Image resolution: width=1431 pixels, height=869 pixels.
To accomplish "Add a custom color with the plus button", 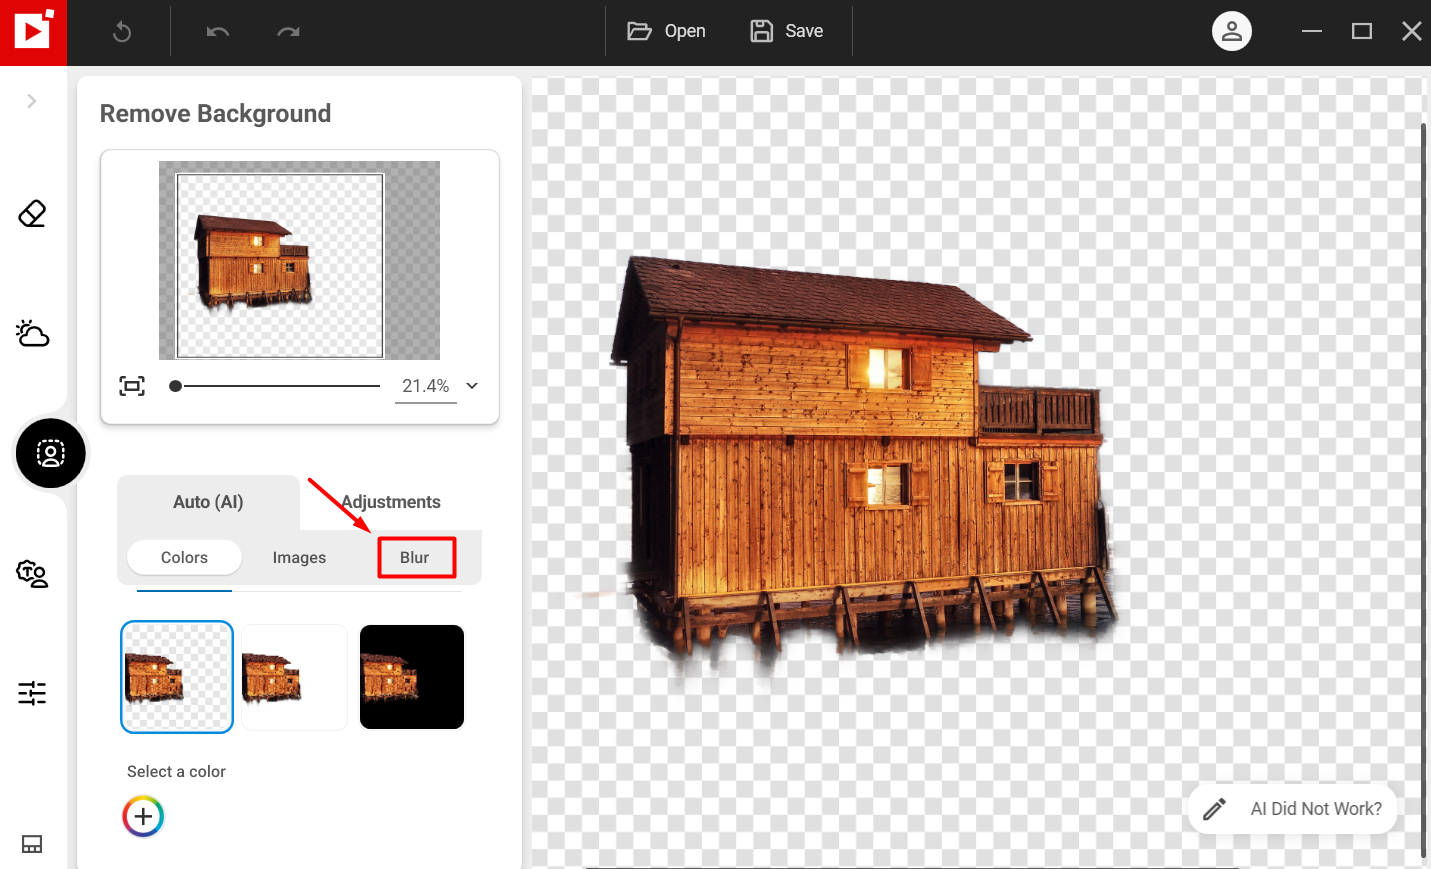I will pyautogui.click(x=143, y=817).
